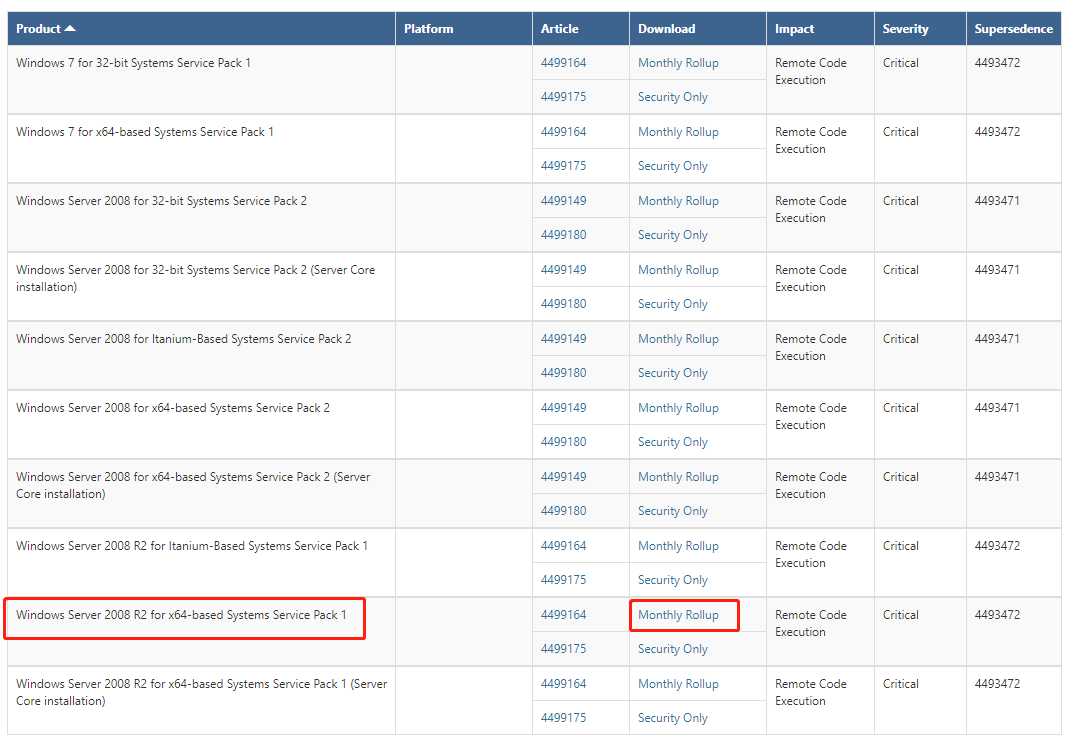Viewport: 1075px width, 738px height.
Task: Click Supersedence 4493472 in Windows 7 32-bit row
Action: coord(997,62)
